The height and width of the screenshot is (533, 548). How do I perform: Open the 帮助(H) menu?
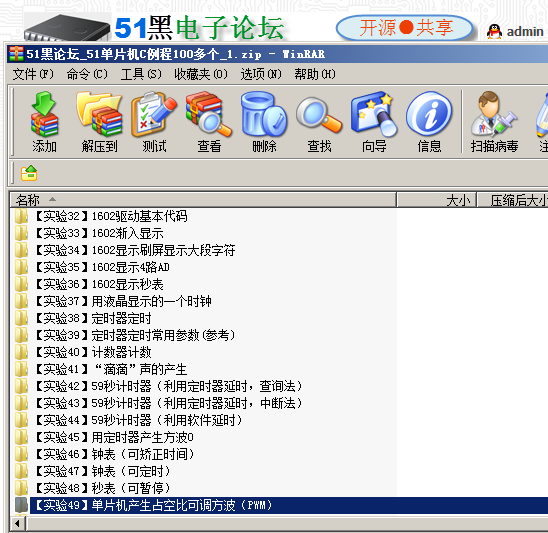(x=315, y=74)
